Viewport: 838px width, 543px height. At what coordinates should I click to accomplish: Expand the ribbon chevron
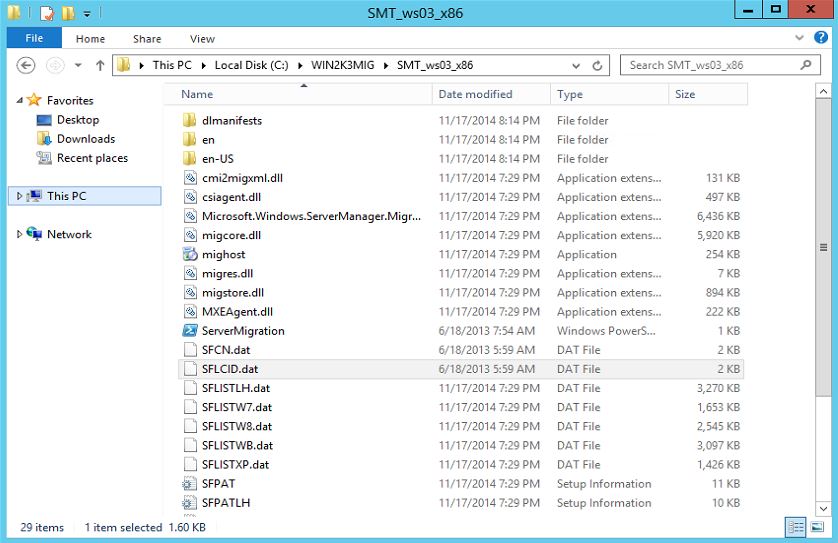[x=800, y=37]
